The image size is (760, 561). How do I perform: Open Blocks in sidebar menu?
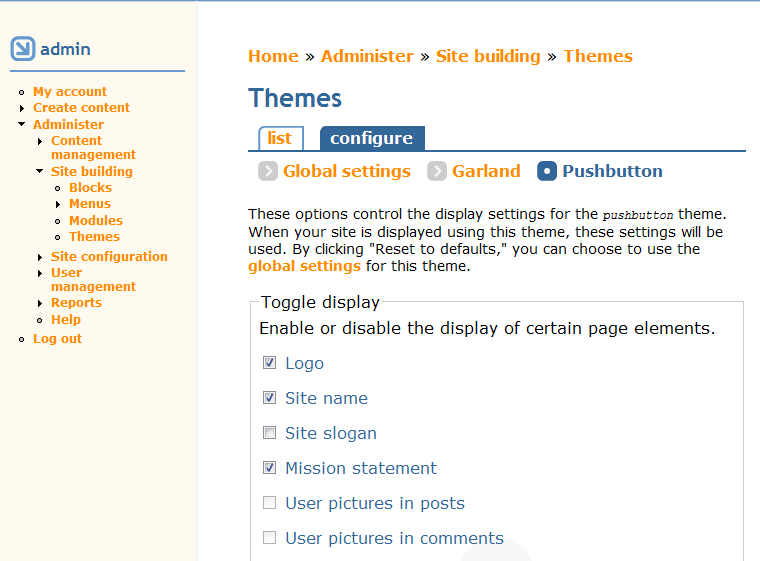click(90, 188)
